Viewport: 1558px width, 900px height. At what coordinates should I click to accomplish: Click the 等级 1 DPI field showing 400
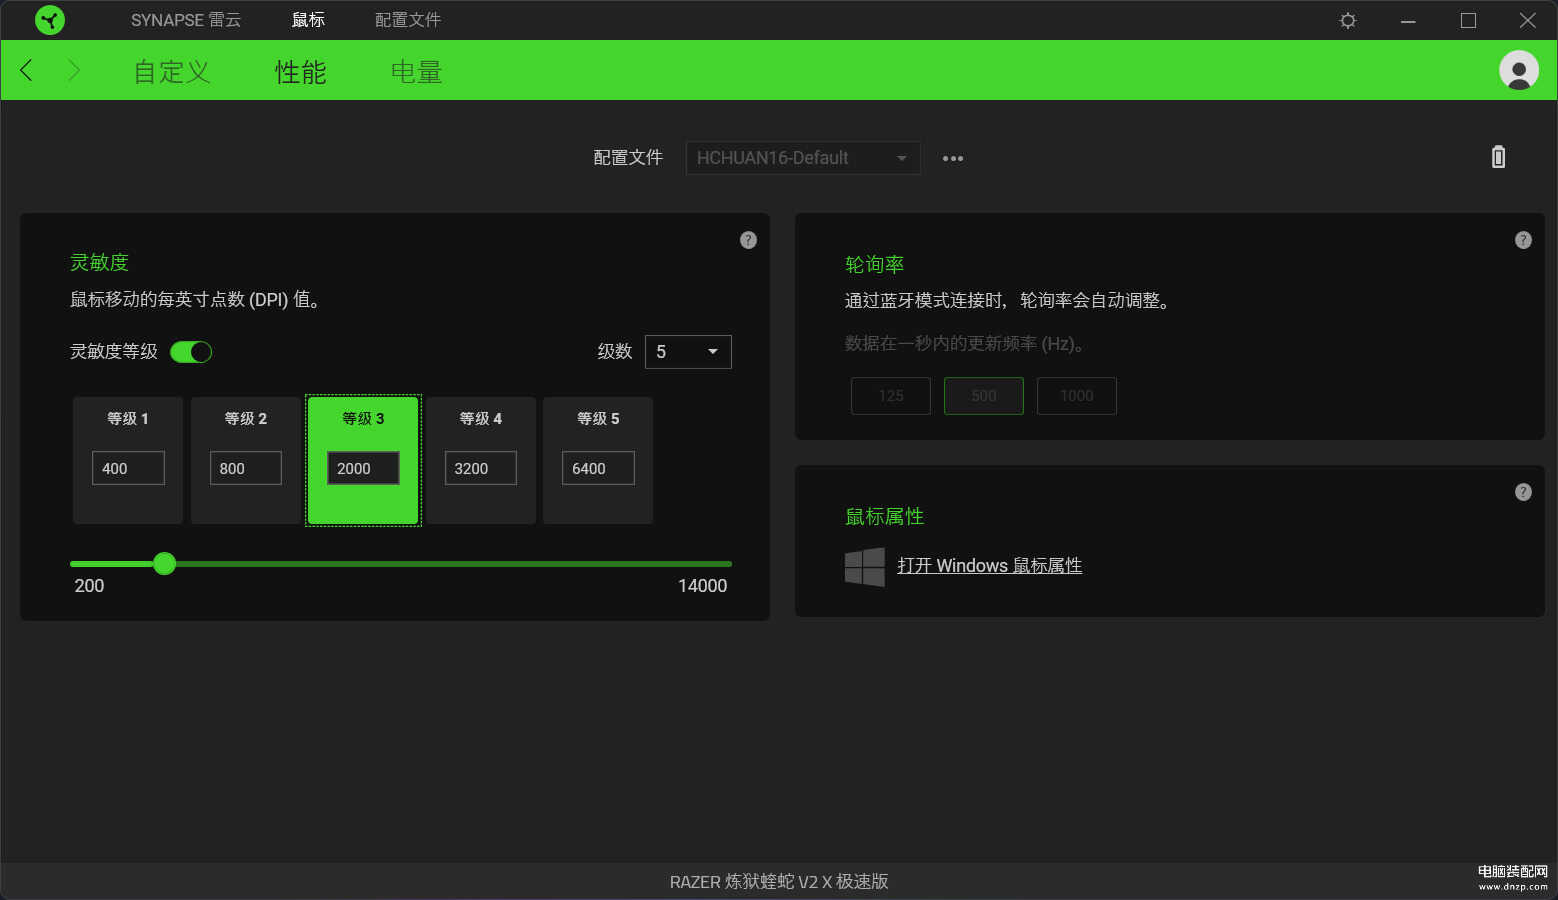click(128, 468)
